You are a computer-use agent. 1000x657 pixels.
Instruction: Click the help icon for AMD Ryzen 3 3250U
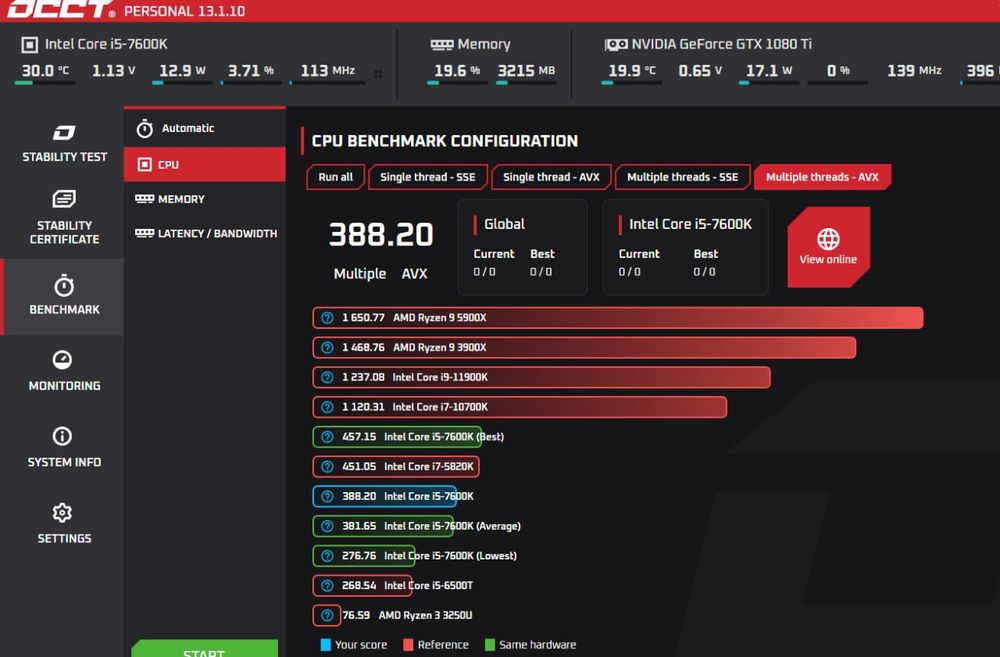327,616
